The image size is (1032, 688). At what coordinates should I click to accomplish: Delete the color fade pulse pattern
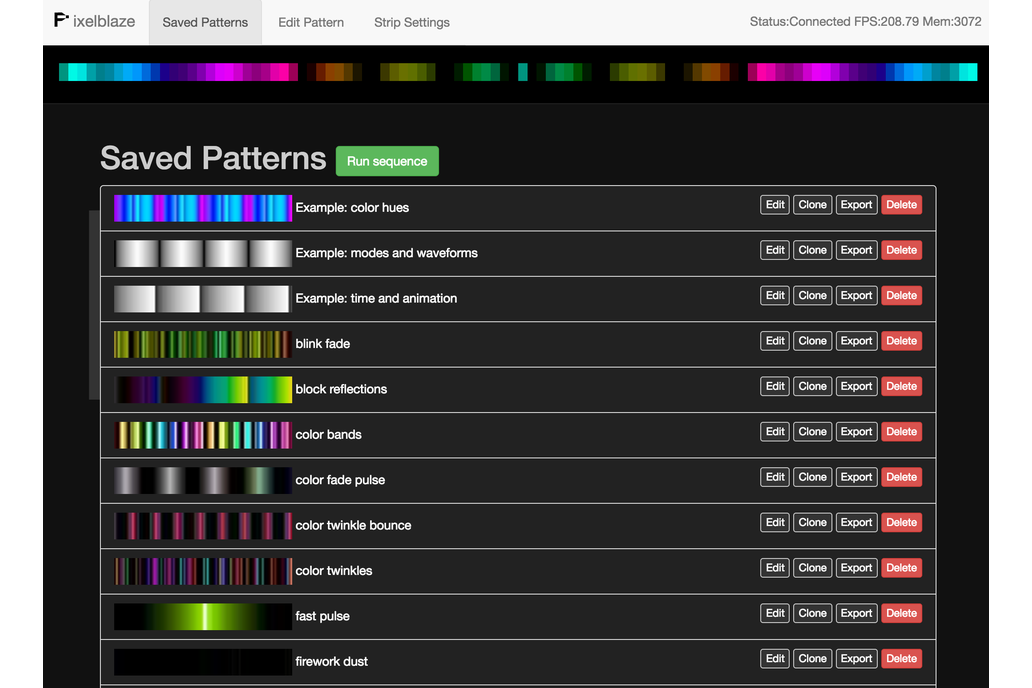[902, 477]
